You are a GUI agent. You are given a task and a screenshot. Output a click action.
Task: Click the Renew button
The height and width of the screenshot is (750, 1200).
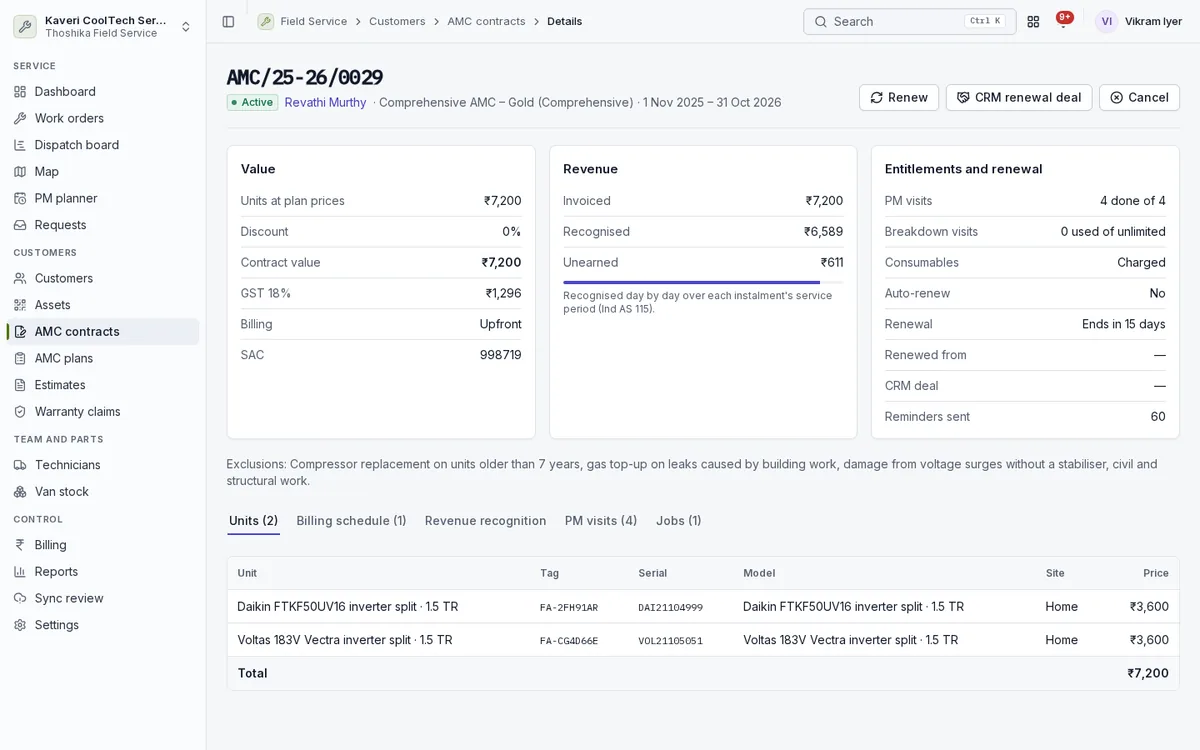[x=899, y=97]
